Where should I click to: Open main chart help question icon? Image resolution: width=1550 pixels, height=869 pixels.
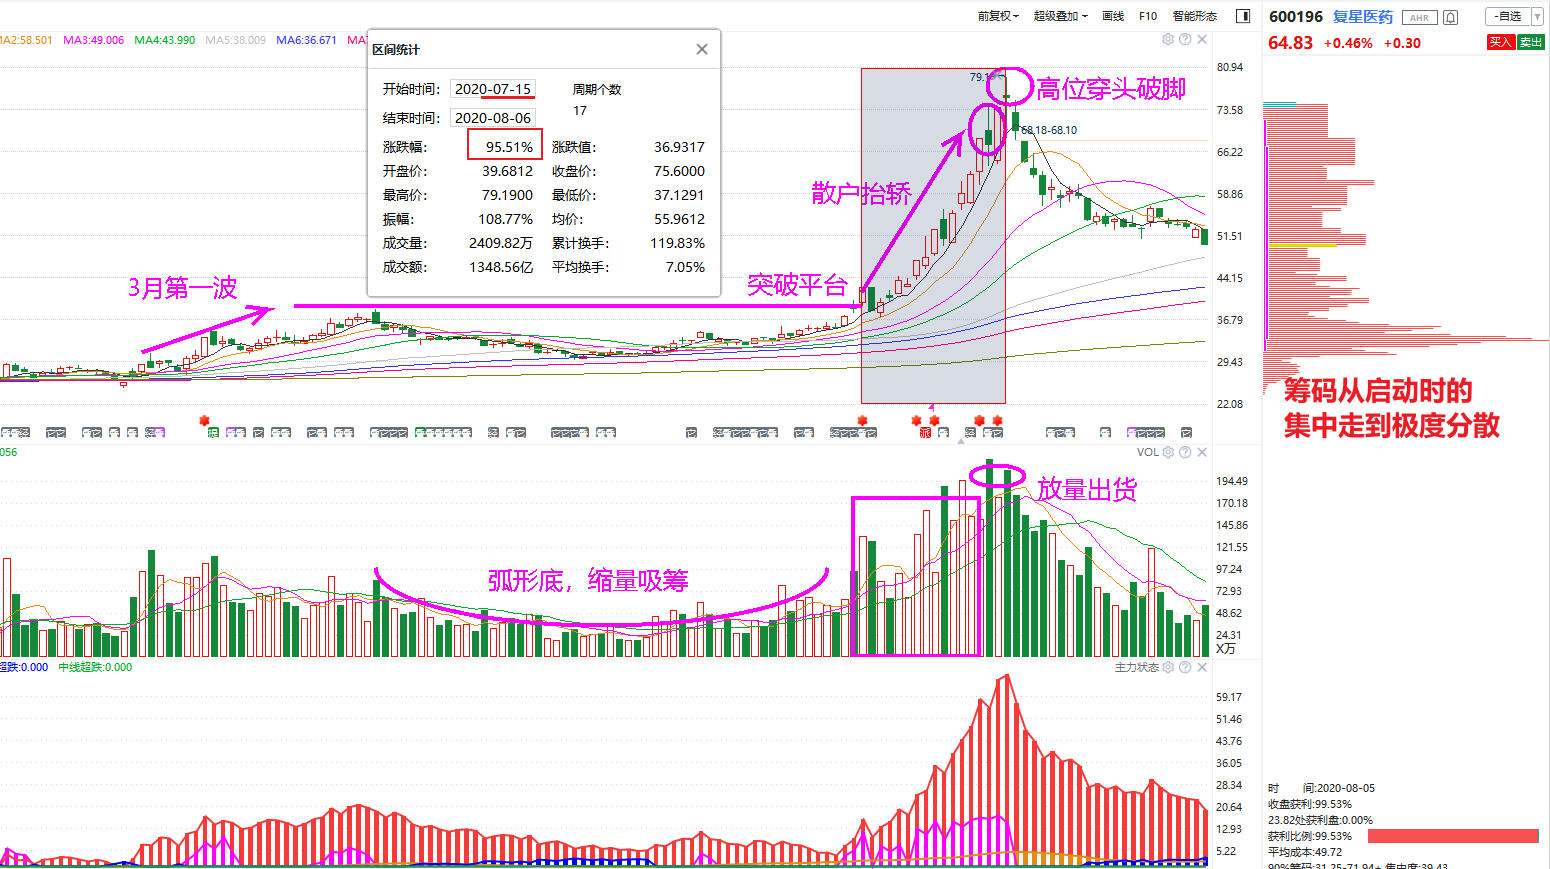coord(1185,40)
